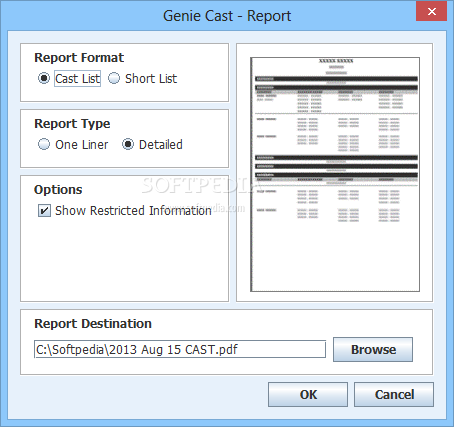Click the Report Format heading
Image resolution: width=454 pixels, height=427 pixels.
click(x=79, y=58)
